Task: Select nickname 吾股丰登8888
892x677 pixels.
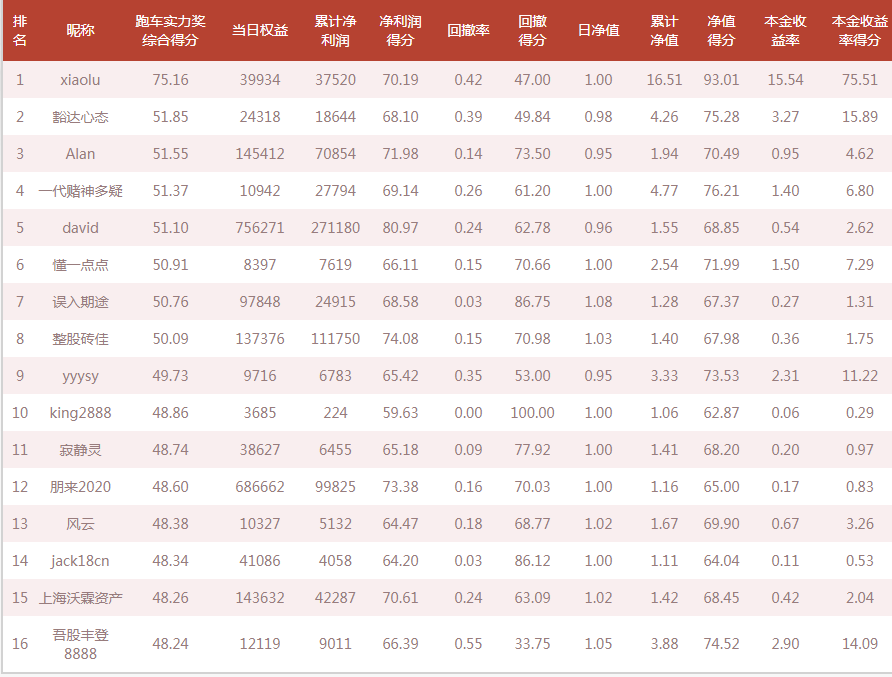Action: (x=80, y=644)
